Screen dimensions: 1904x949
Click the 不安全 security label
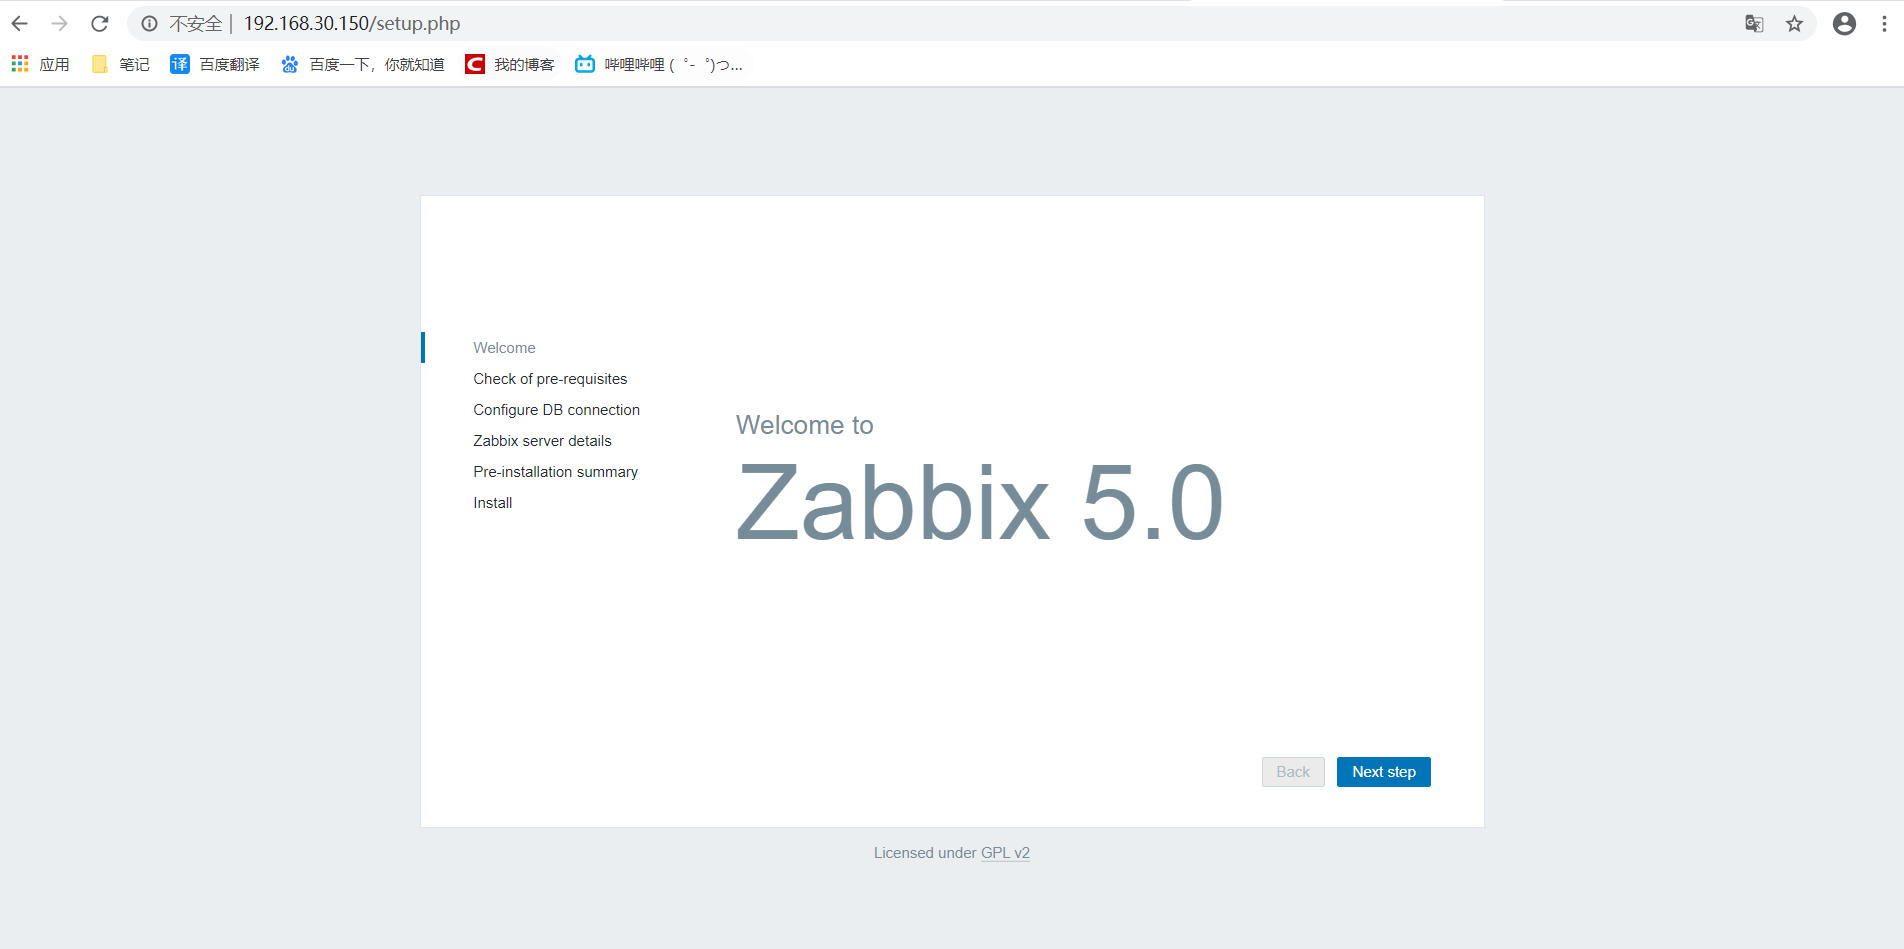pos(195,24)
